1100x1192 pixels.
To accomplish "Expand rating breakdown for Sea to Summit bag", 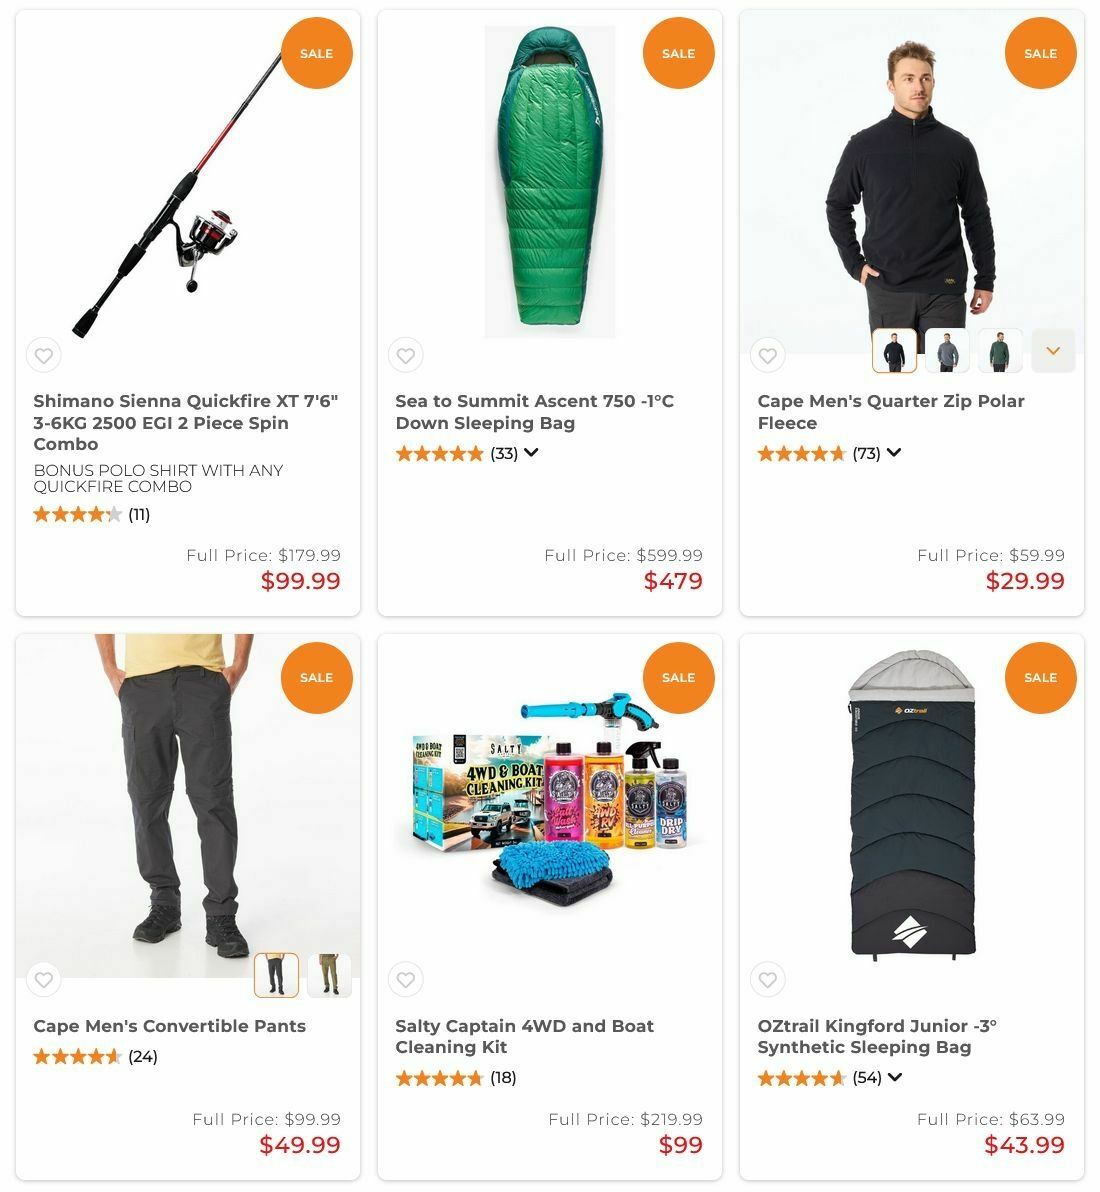I will (531, 452).
